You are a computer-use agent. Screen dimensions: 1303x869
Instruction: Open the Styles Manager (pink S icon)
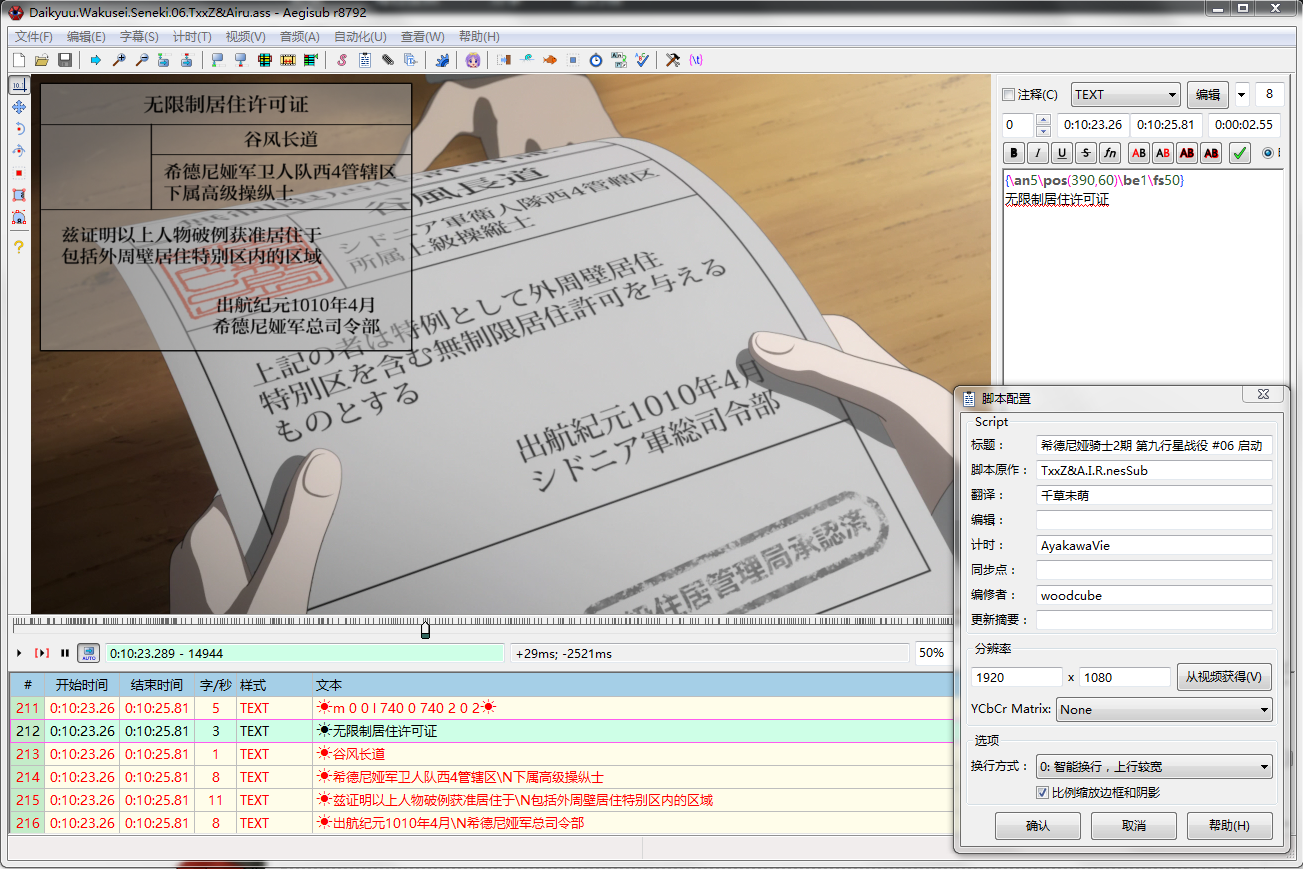(342, 60)
